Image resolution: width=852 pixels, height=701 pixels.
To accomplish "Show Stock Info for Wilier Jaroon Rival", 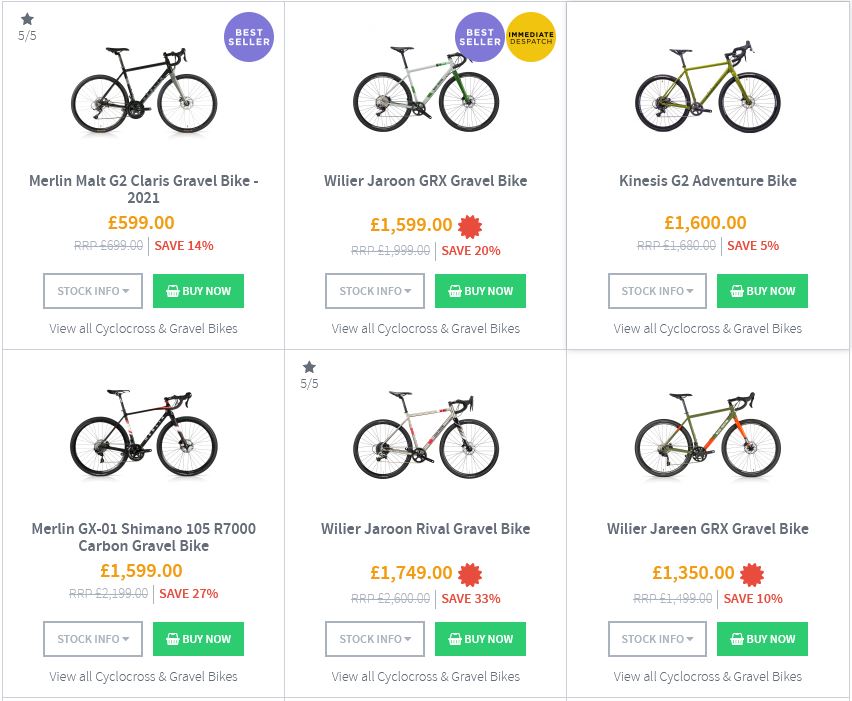I will click(375, 639).
